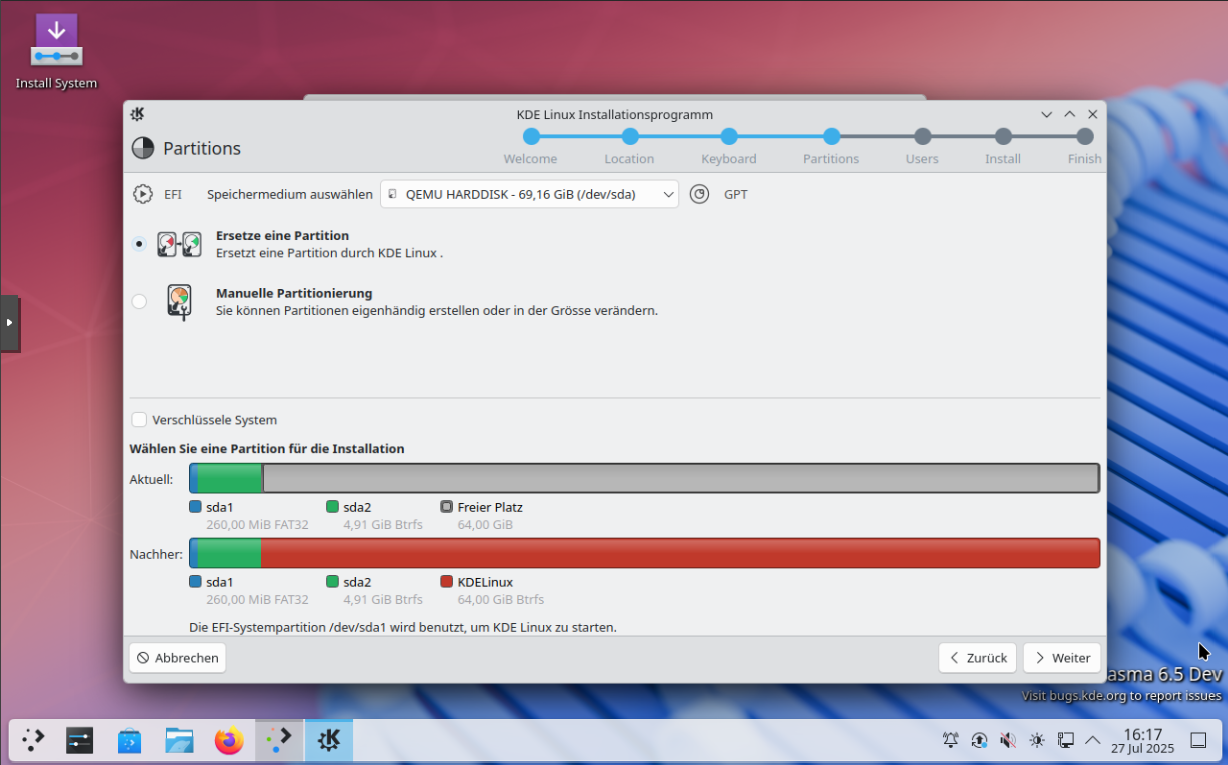Click the red KDELinux legend swatch
This screenshot has width=1228, height=765.
pyautogui.click(x=446, y=581)
